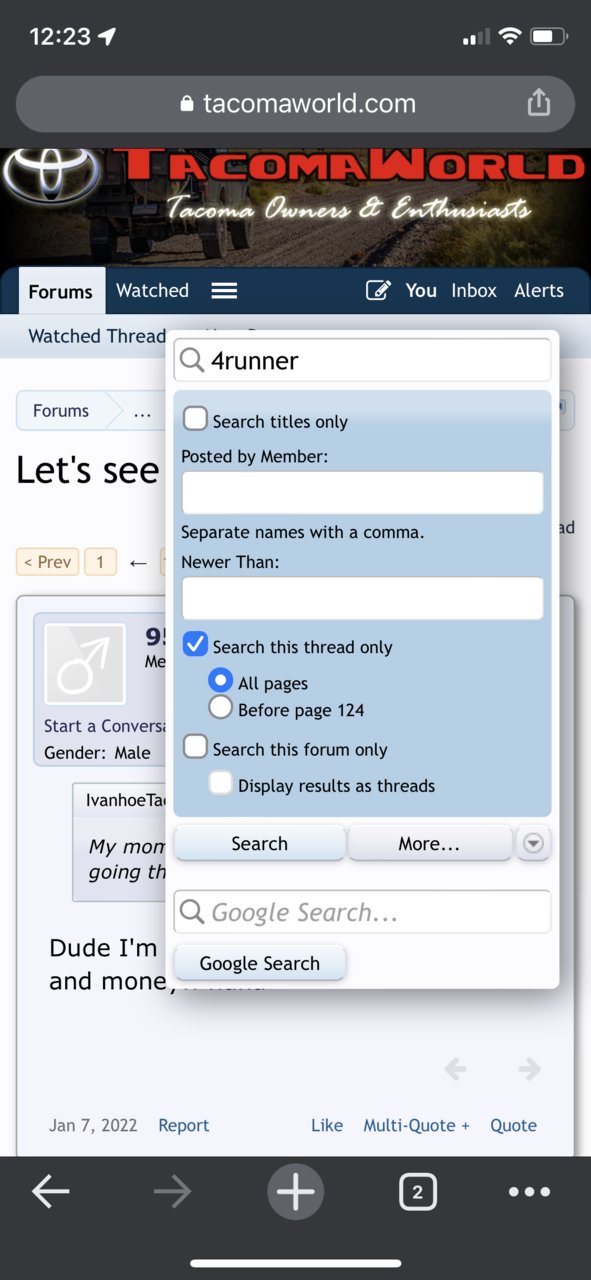Expand the dropdown arrow next to More
Screen dimensions: 591x1280
(533, 844)
